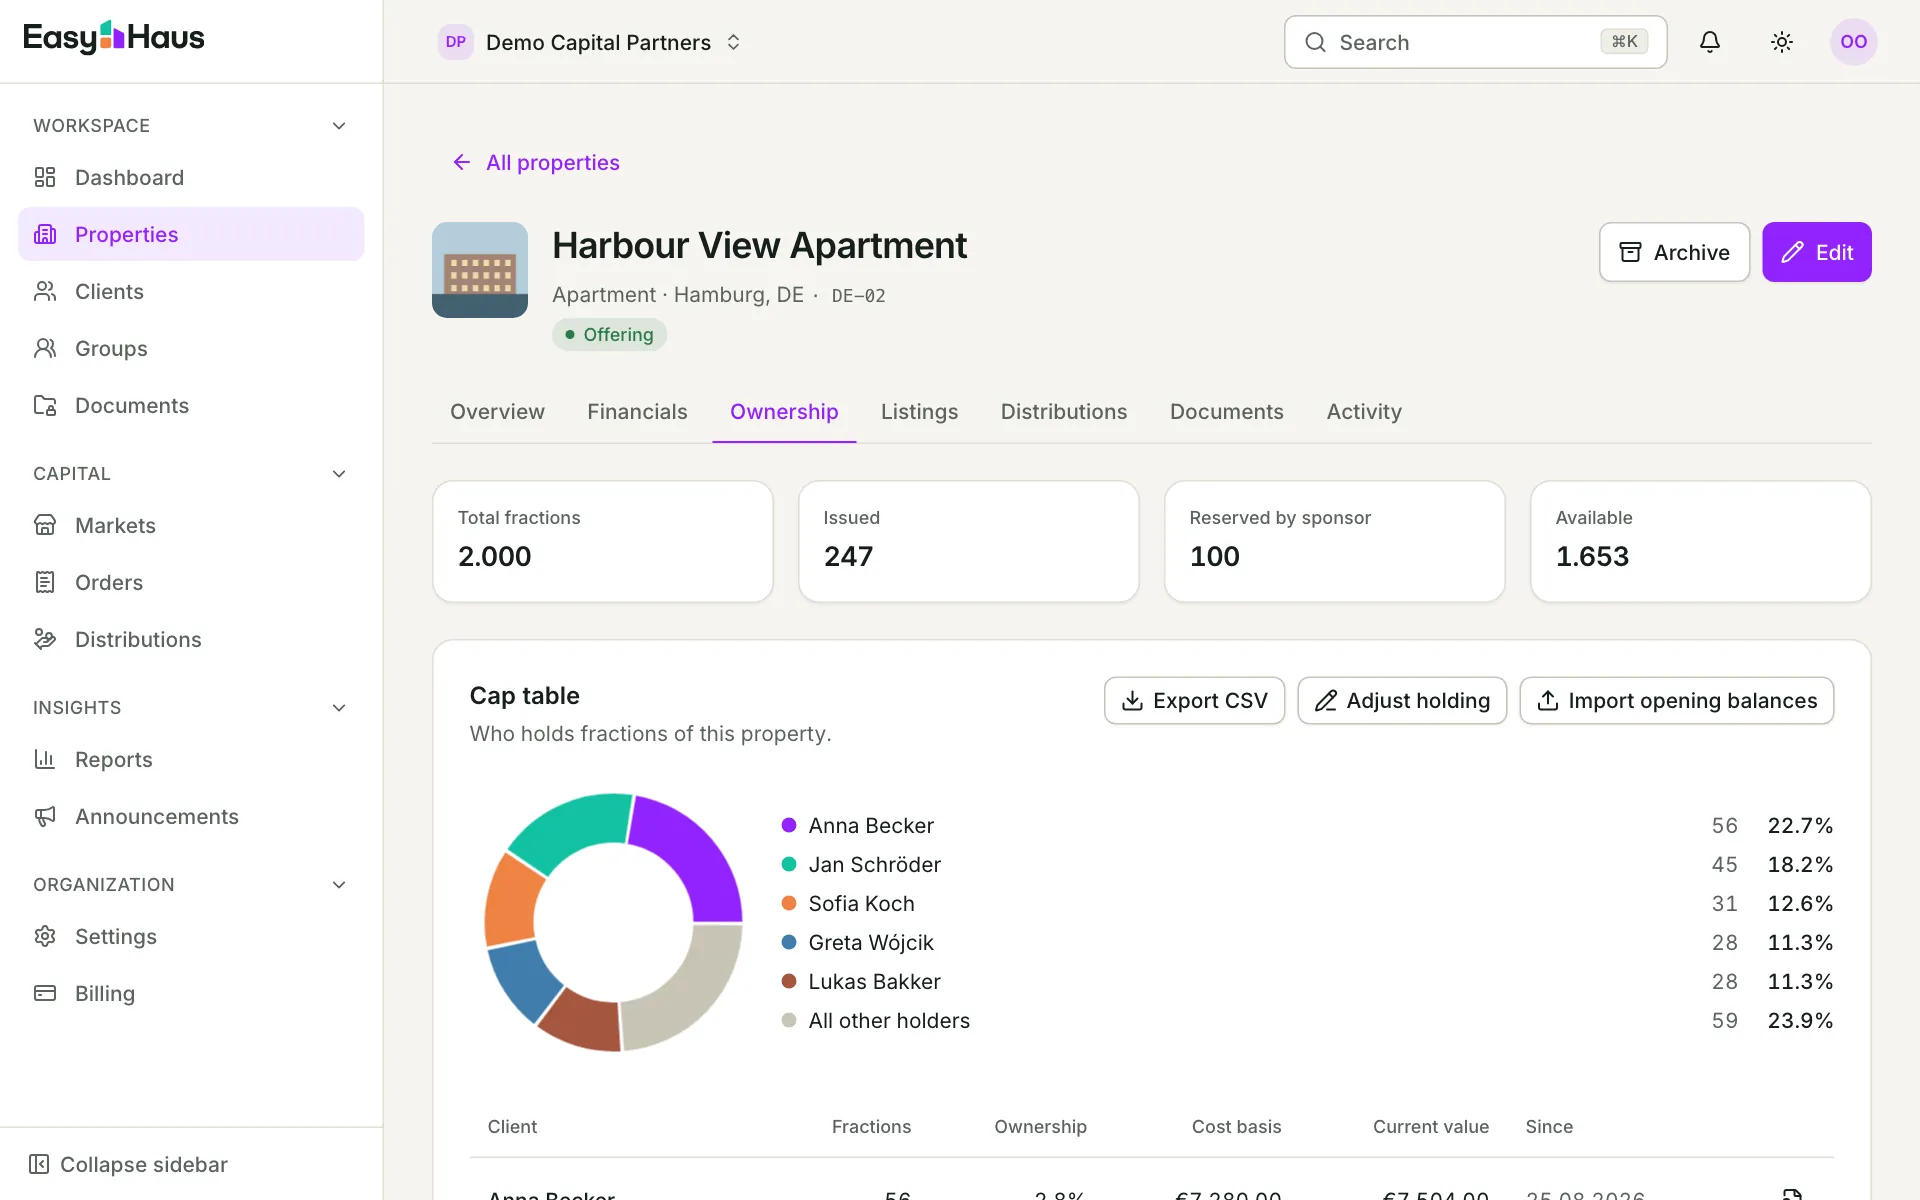The height and width of the screenshot is (1200, 1920).
Task: Collapse the Capital section chevron
Action: pyautogui.click(x=339, y=474)
